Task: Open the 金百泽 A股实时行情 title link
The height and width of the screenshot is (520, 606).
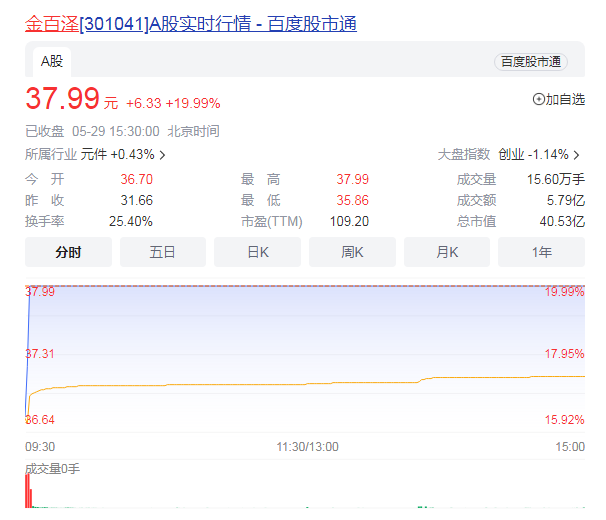Action: pos(190,23)
